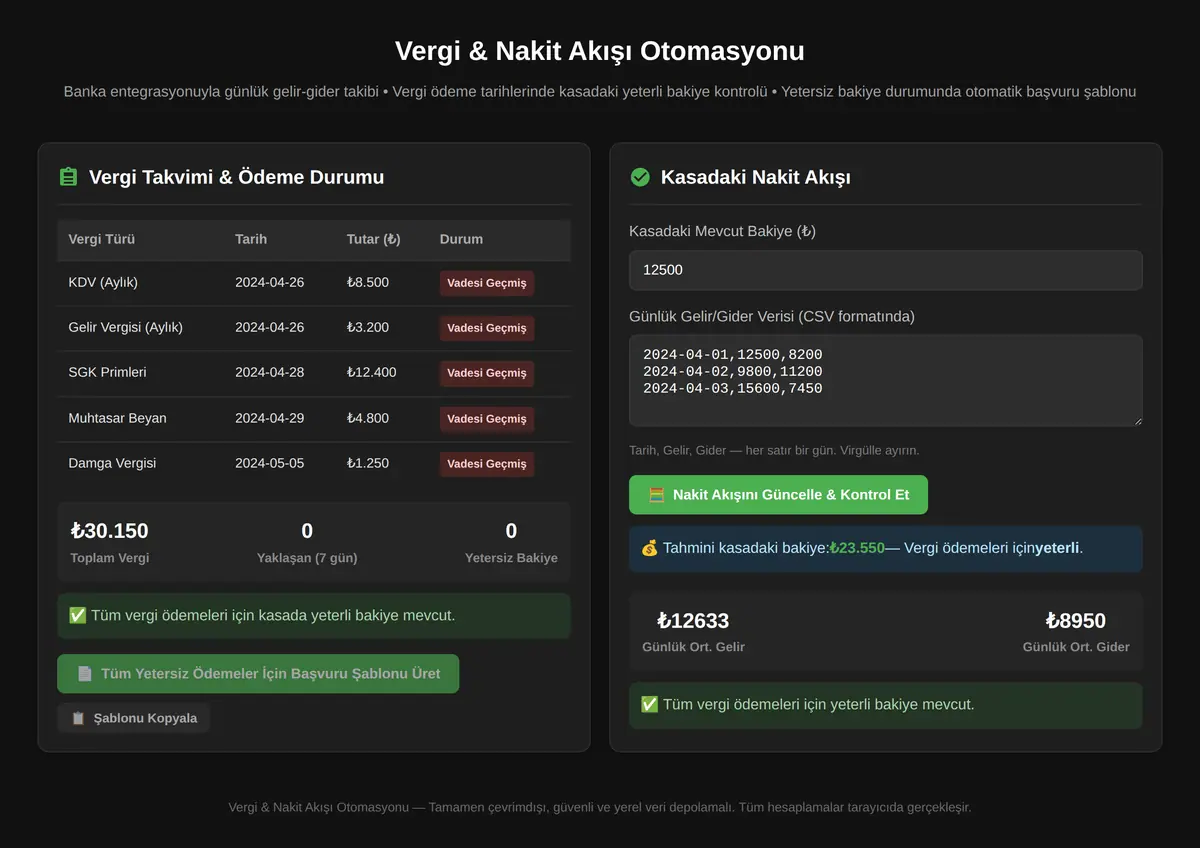Click the Günlük Gelir/Gider Verisi label
1200x848 pixels.
[772, 316]
